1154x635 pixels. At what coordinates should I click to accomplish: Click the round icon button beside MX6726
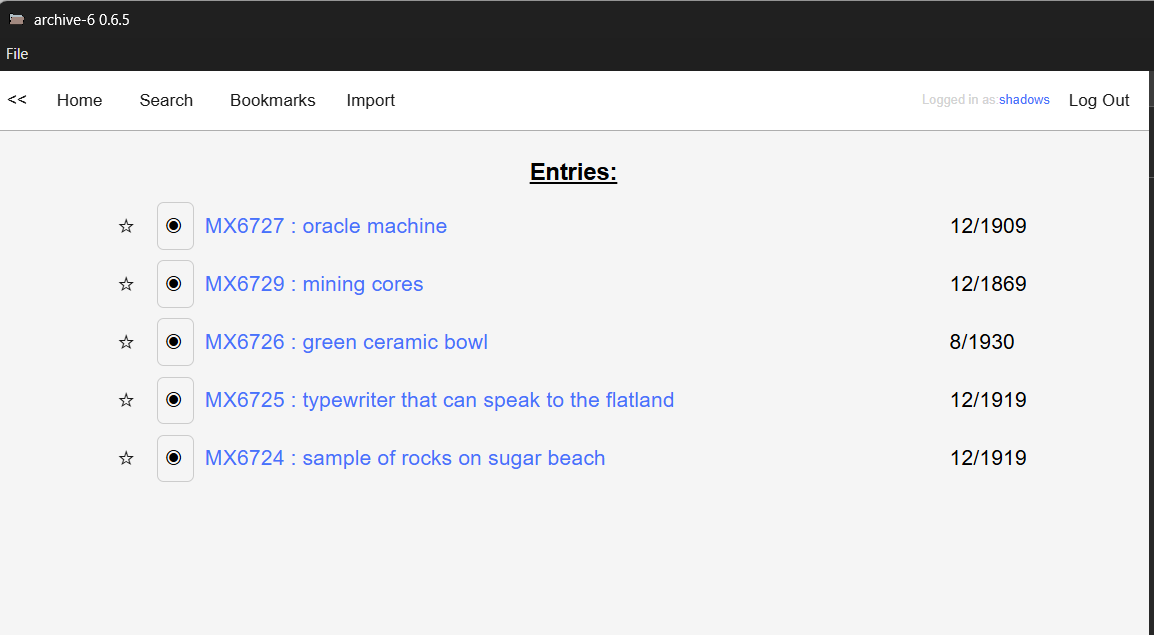click(175, 342)
